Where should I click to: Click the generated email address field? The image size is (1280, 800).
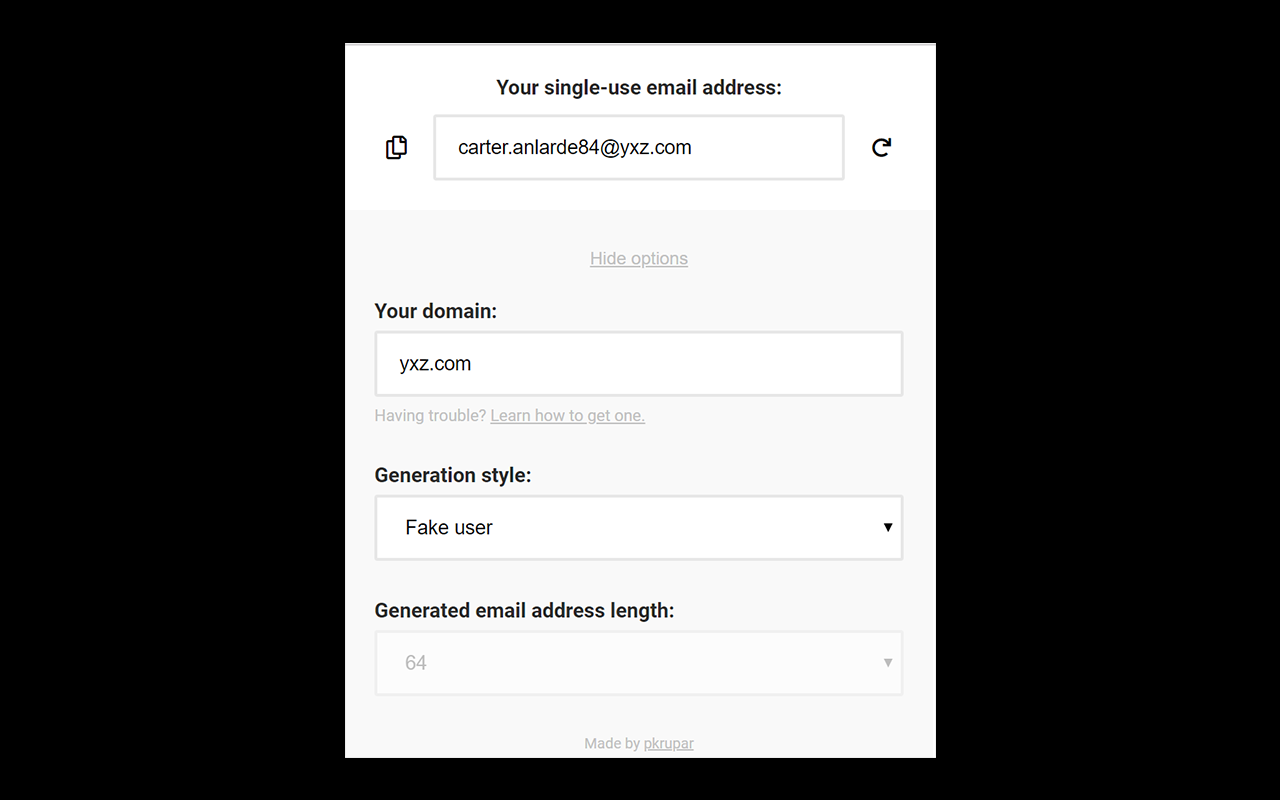coord(638,147)
